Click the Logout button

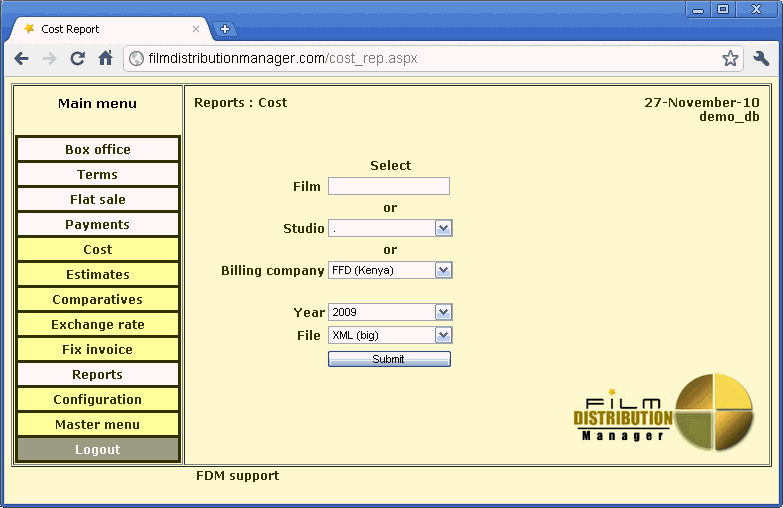(x=98, y=450)
